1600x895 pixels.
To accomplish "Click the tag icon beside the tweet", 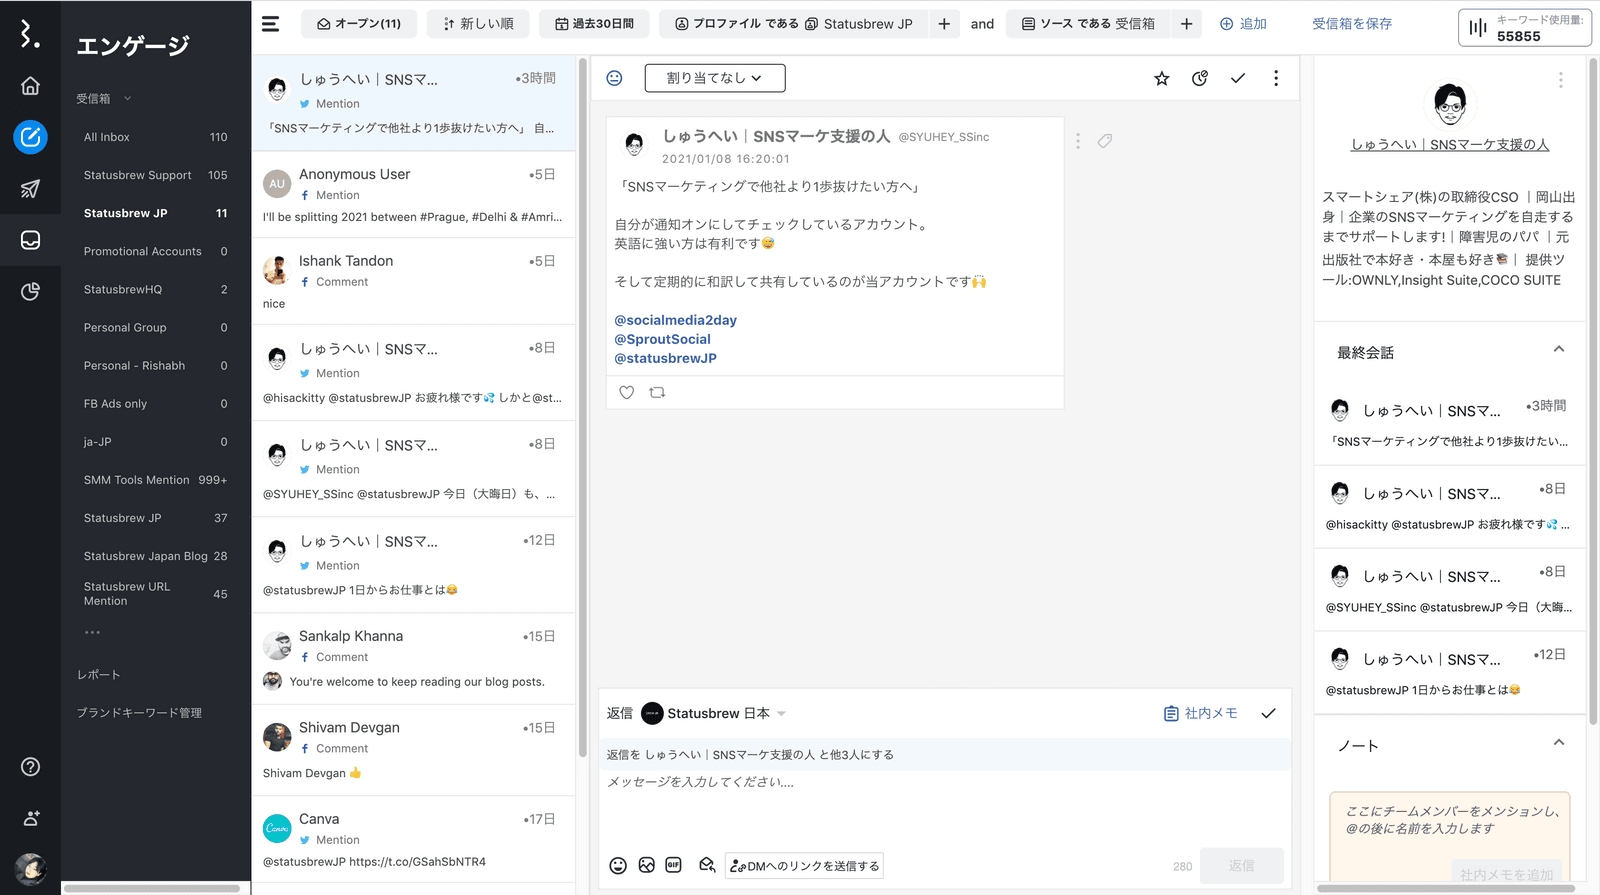I will point(1105,141).
